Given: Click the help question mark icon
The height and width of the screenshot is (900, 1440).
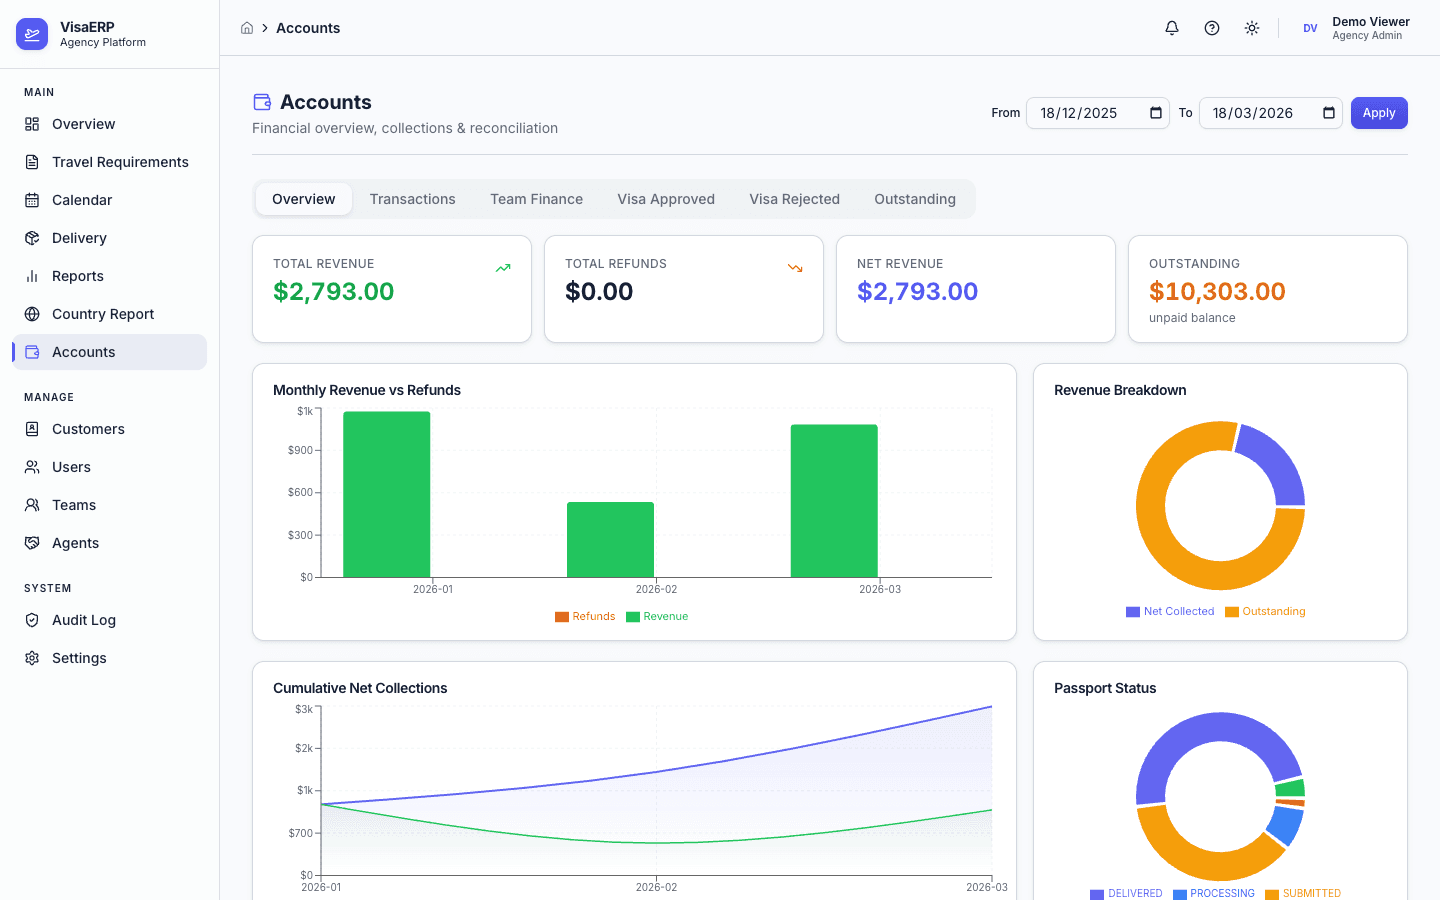Looking at the screenshot, I should coord(1211,28).
